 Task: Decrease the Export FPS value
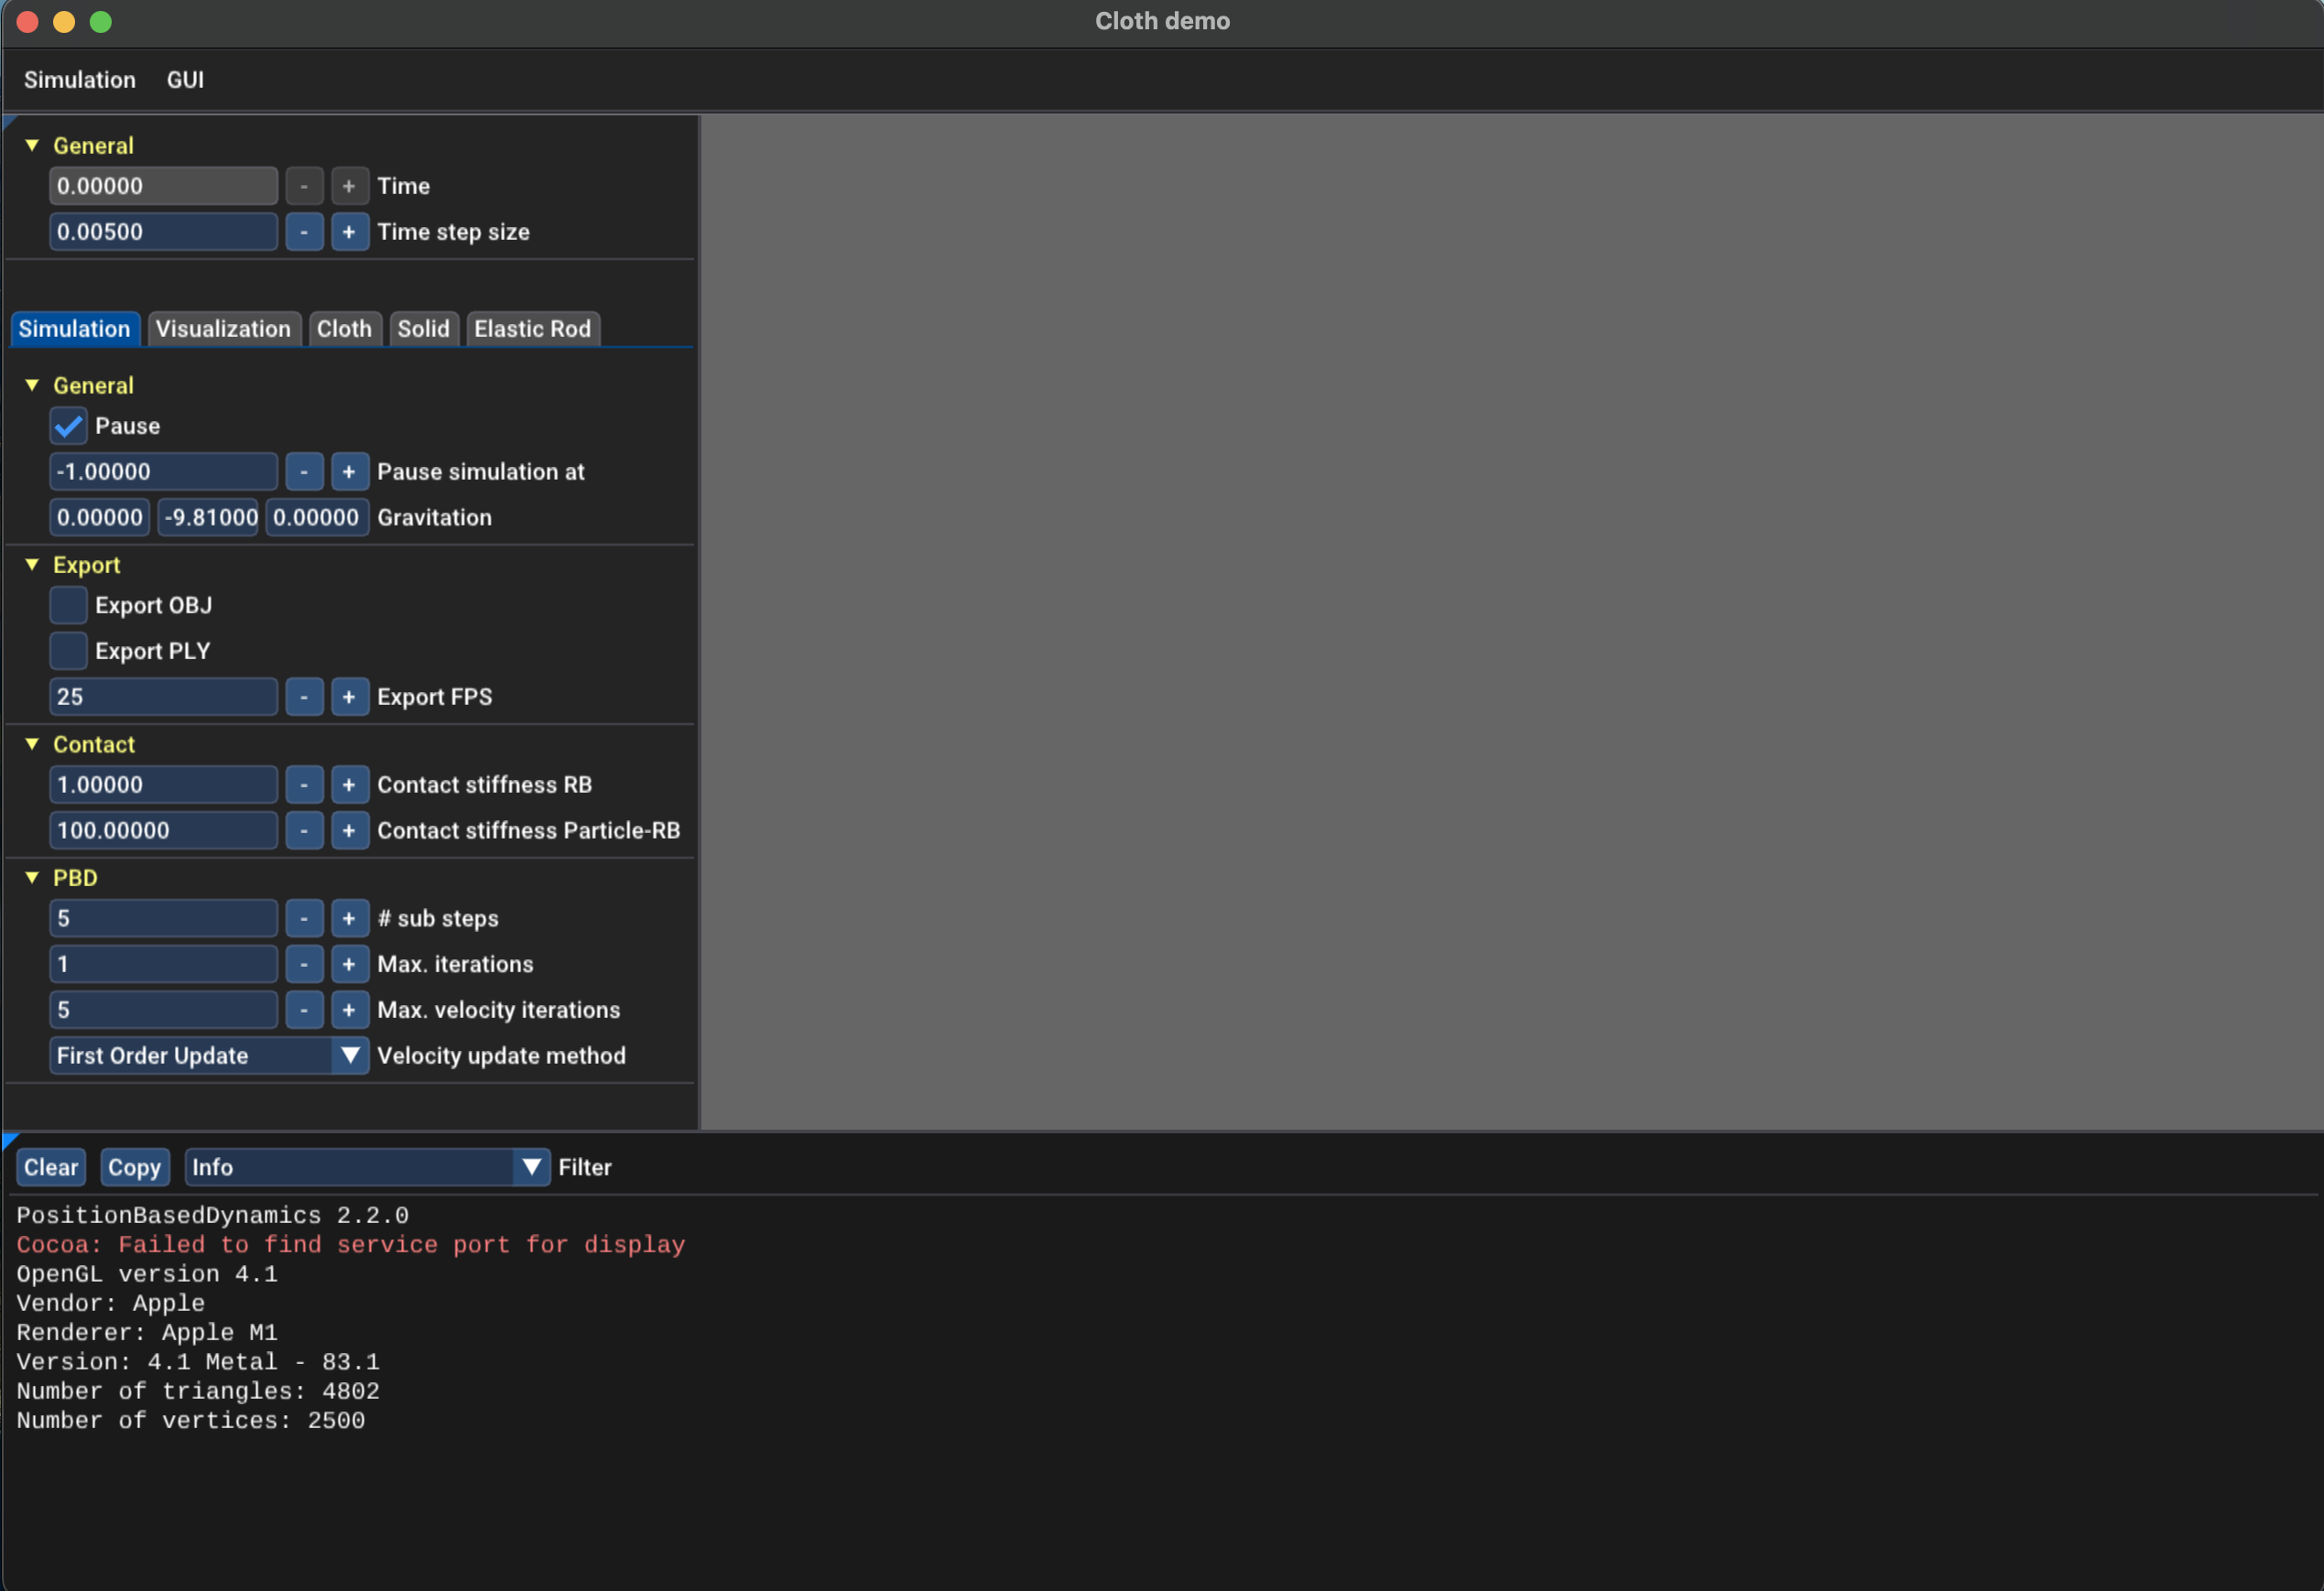pos(304,696)
